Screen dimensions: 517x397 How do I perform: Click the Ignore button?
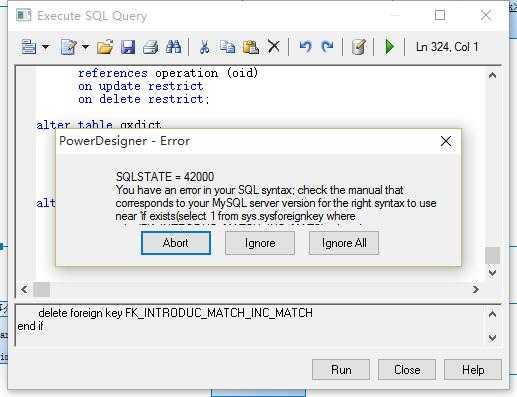(x=260, y=243)
